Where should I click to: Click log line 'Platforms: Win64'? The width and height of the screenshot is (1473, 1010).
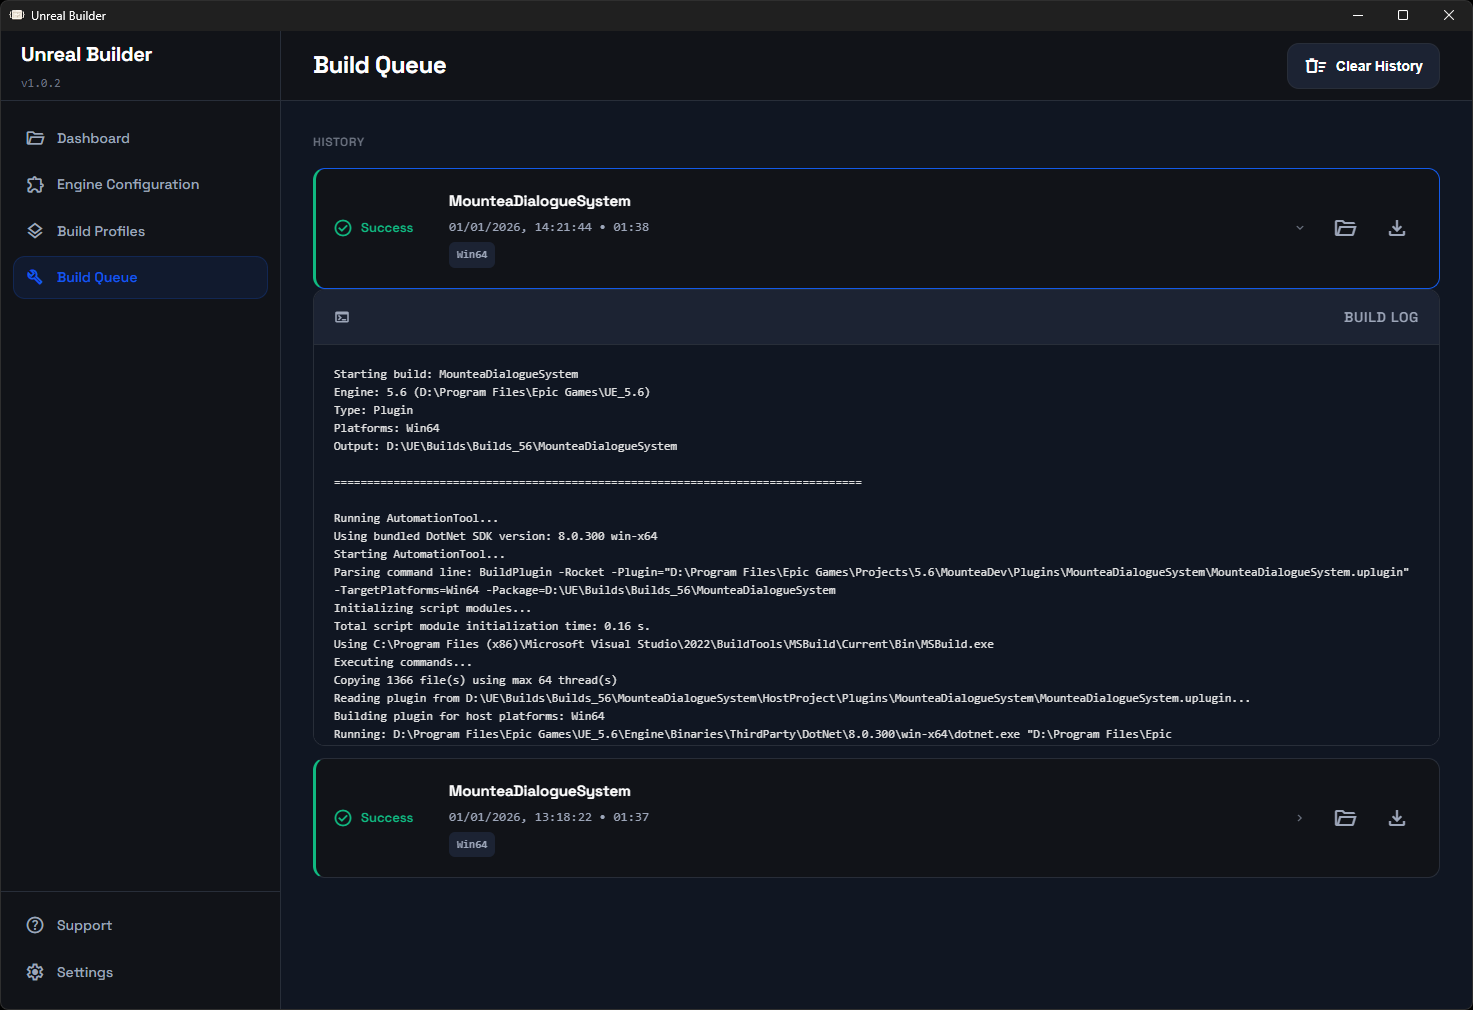[x=387, y=428]
